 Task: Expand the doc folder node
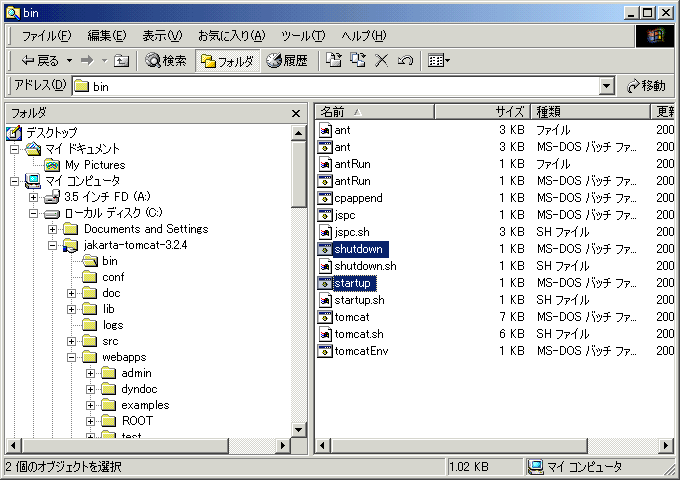pyautogui.click(x=72, y=294)
